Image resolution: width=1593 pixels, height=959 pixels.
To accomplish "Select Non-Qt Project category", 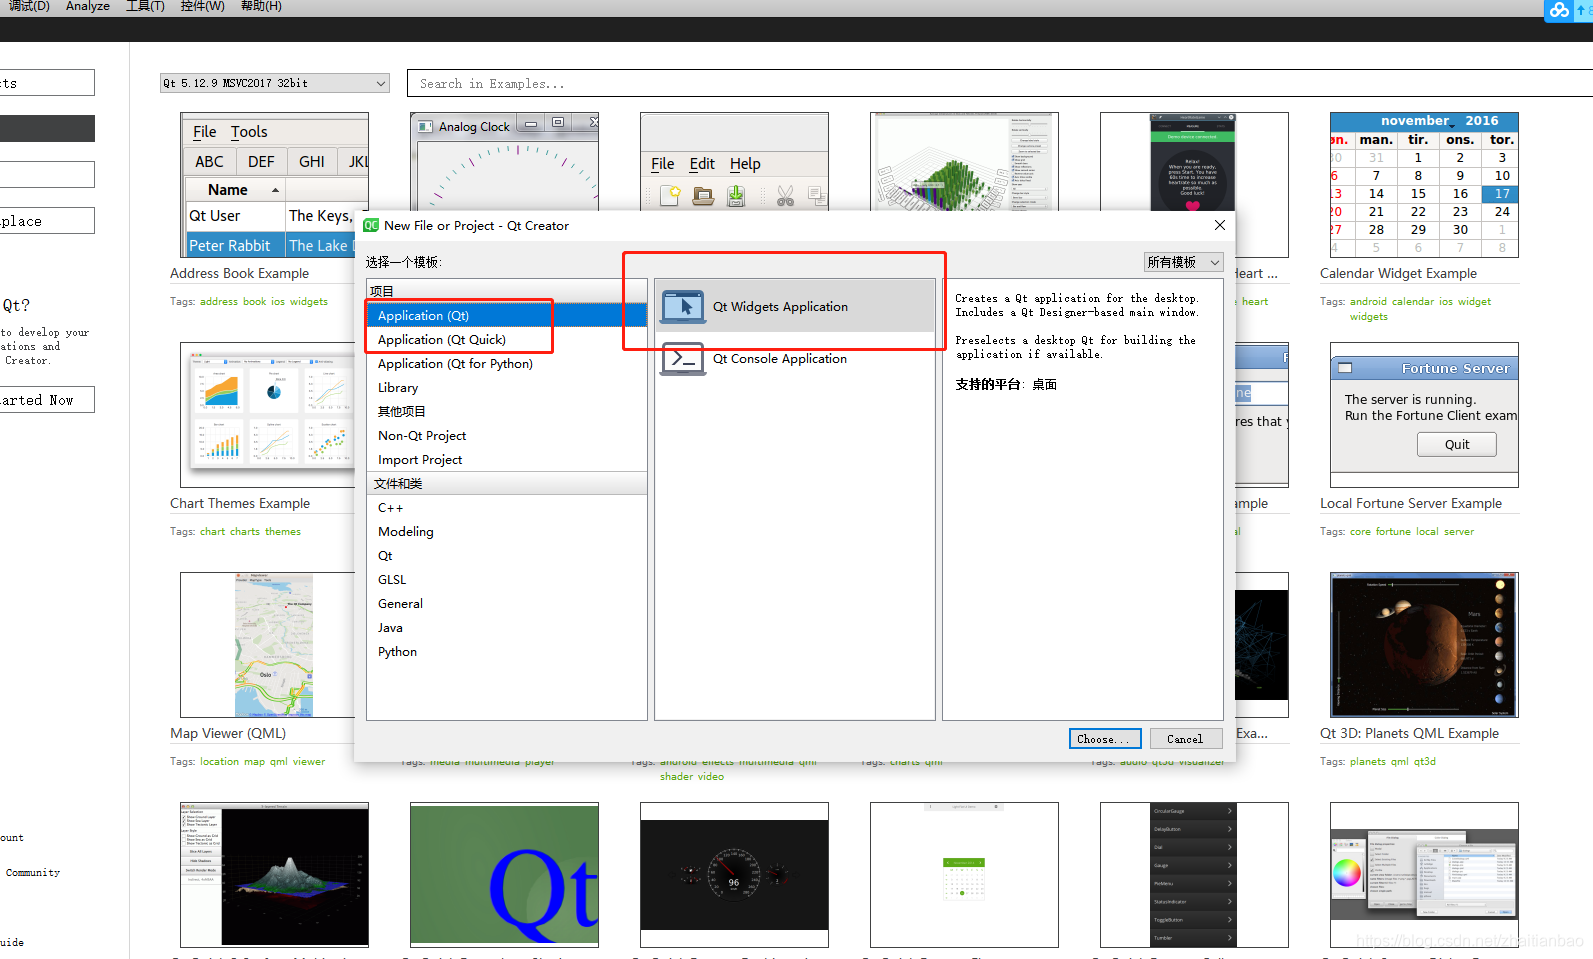I will (x=507, y=435).
